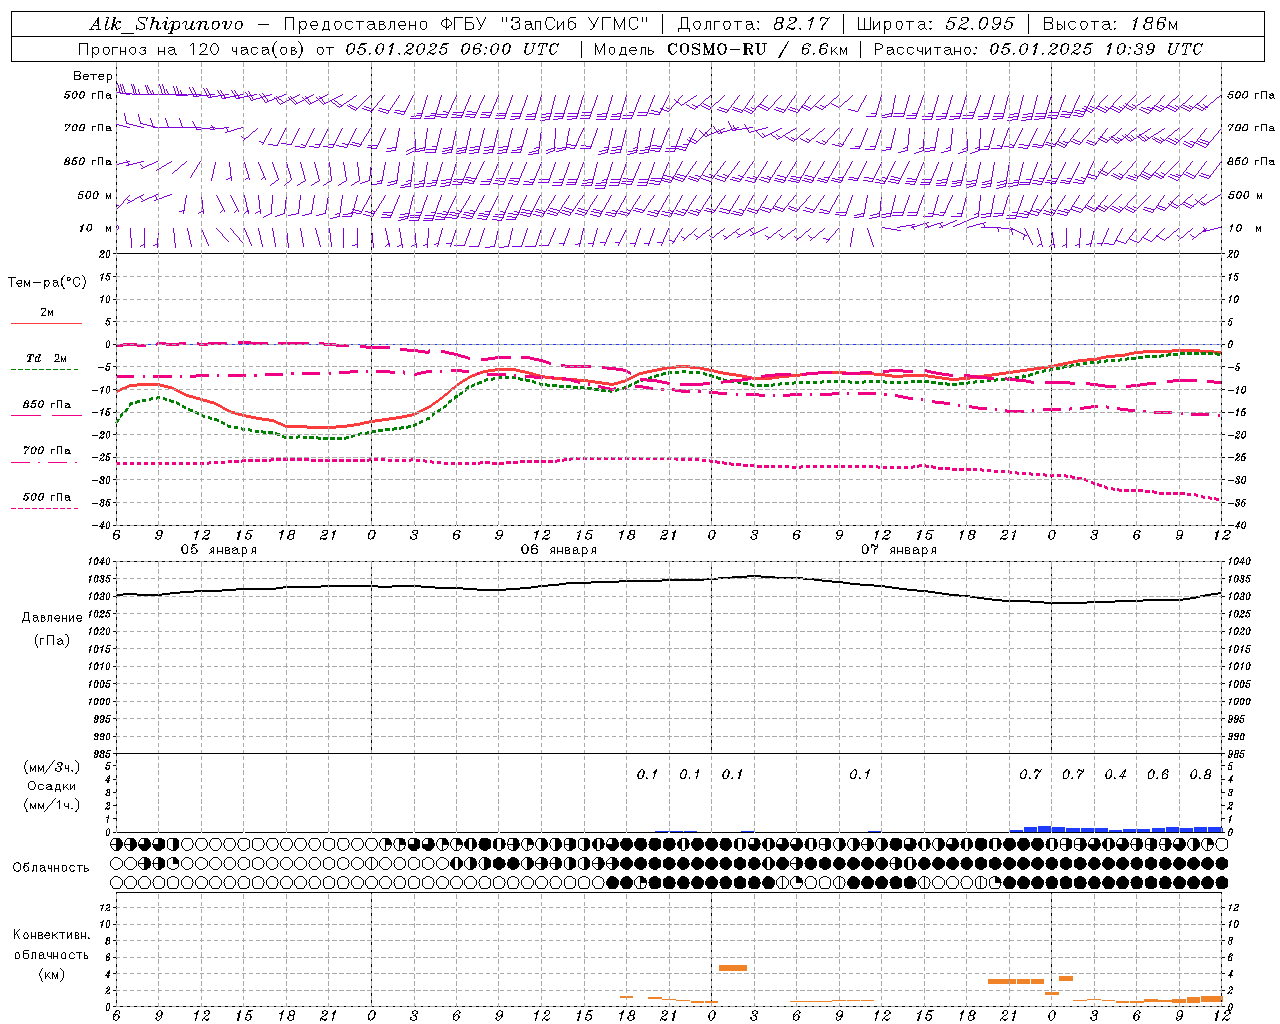Image resolution: width=1280 pixels, height=1024 pixels.
Task: Click the Тем-ра(°C) axis title
Action: click(x=47, y=283)
